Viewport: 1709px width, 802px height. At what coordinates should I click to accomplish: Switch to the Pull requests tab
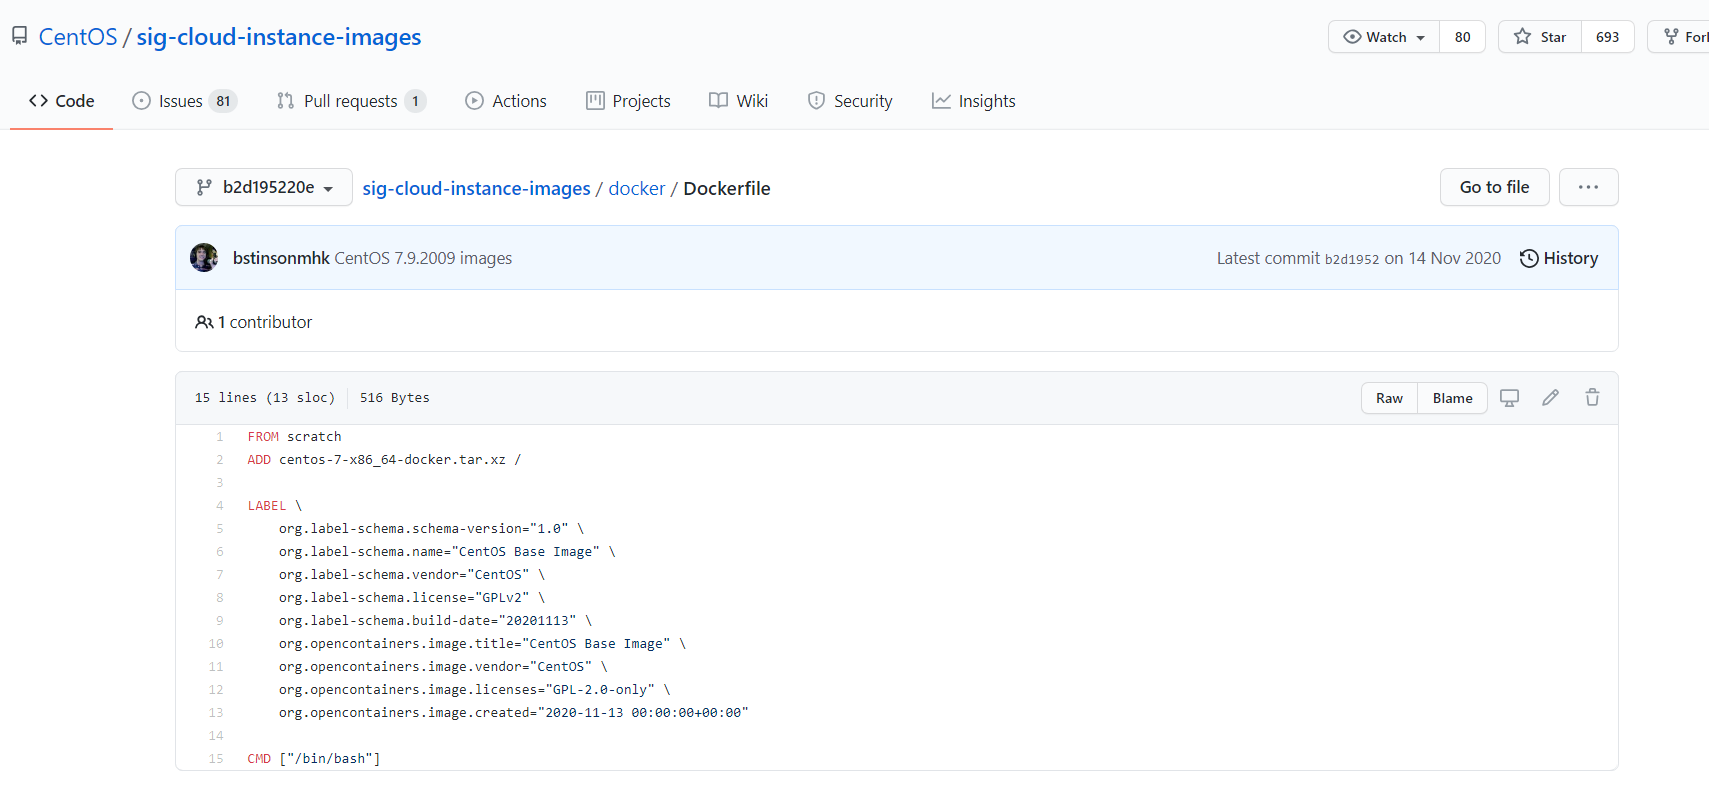pos(351,101)
